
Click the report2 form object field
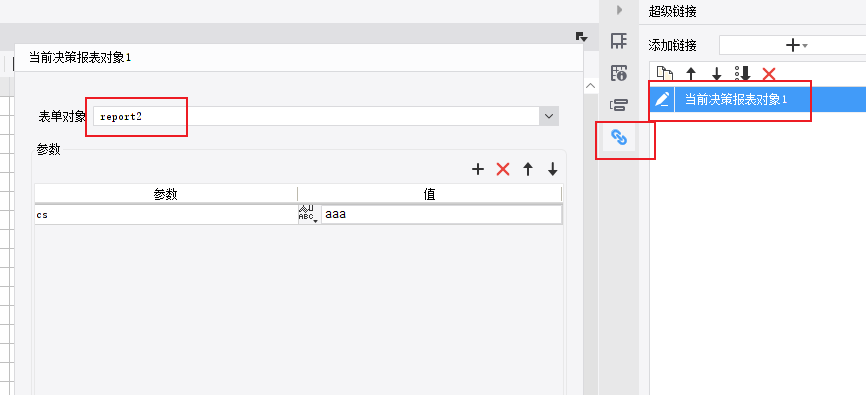pyautogui.click(x=316, y=117)
